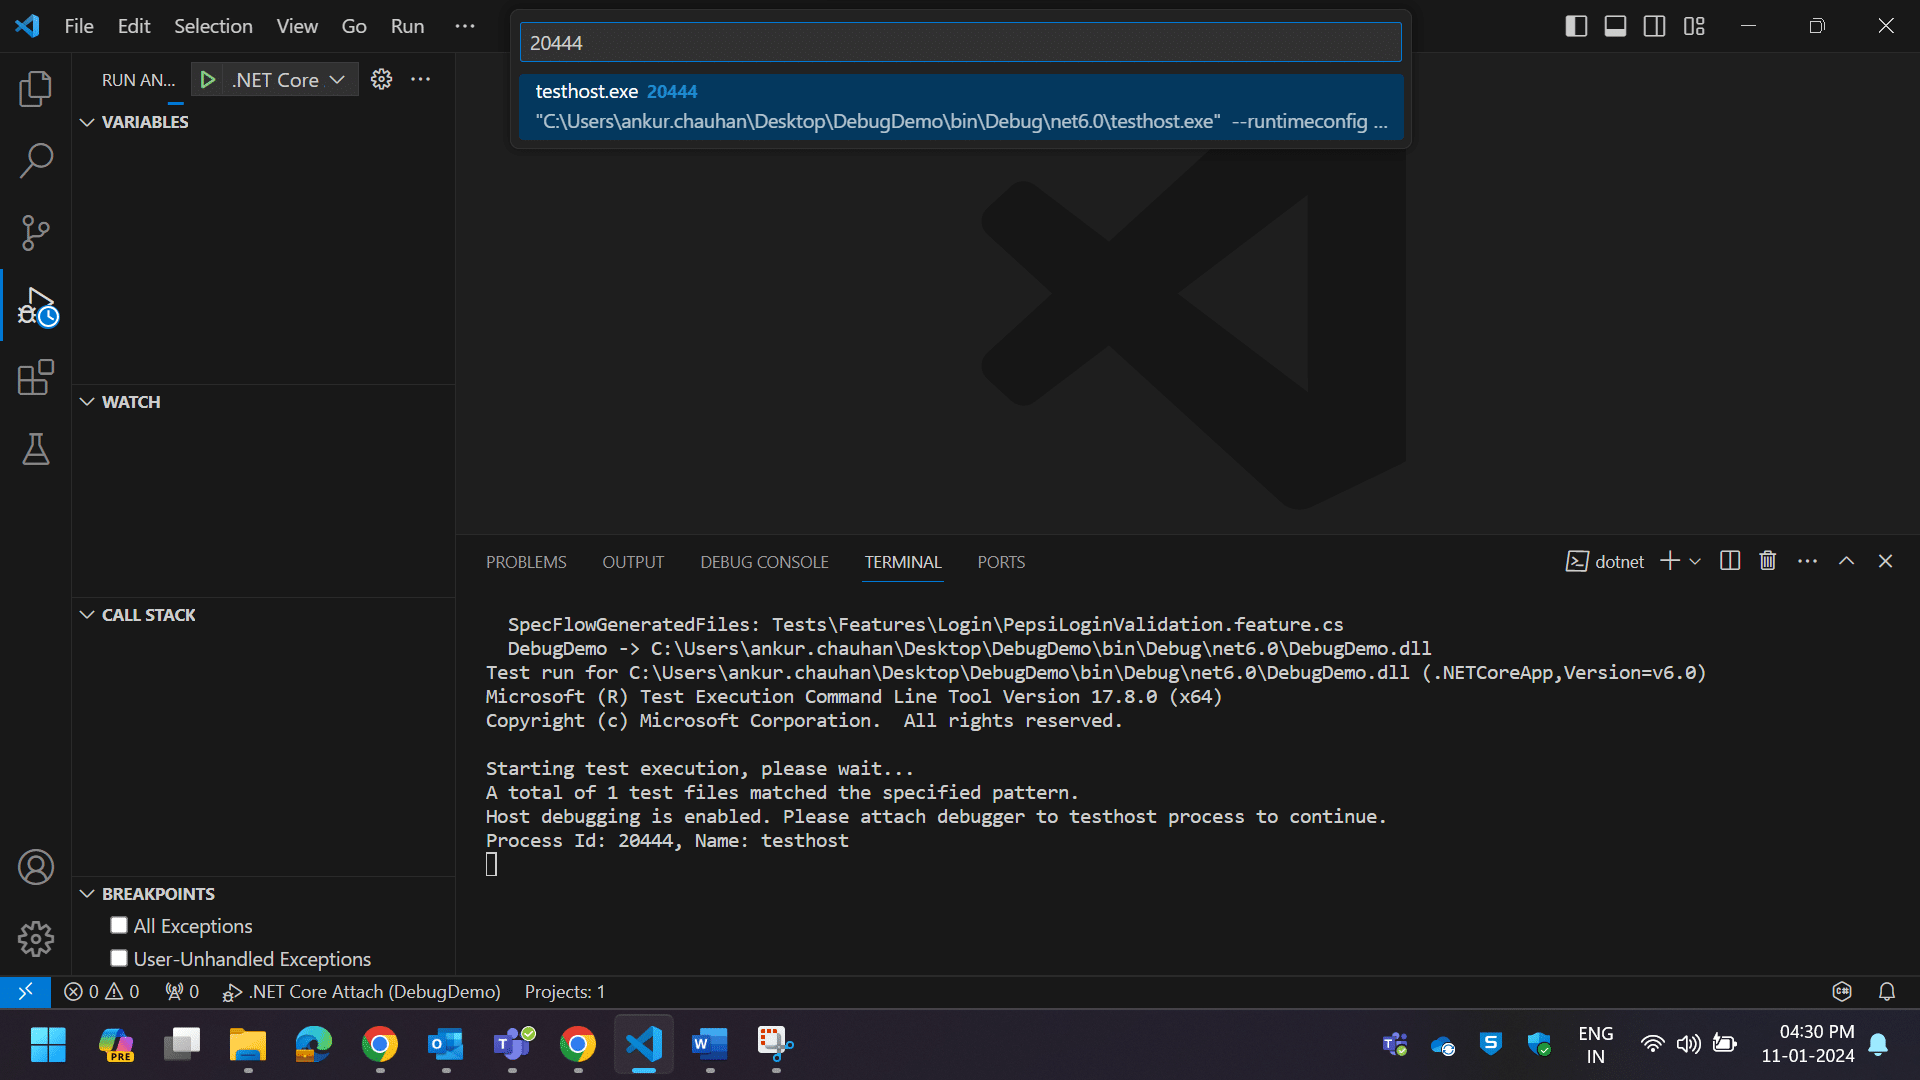Image resolution: width=1920 pixels, height=1080 pixels.
Task: Open Manage gear in activity bar
Action: pos(36,939)
